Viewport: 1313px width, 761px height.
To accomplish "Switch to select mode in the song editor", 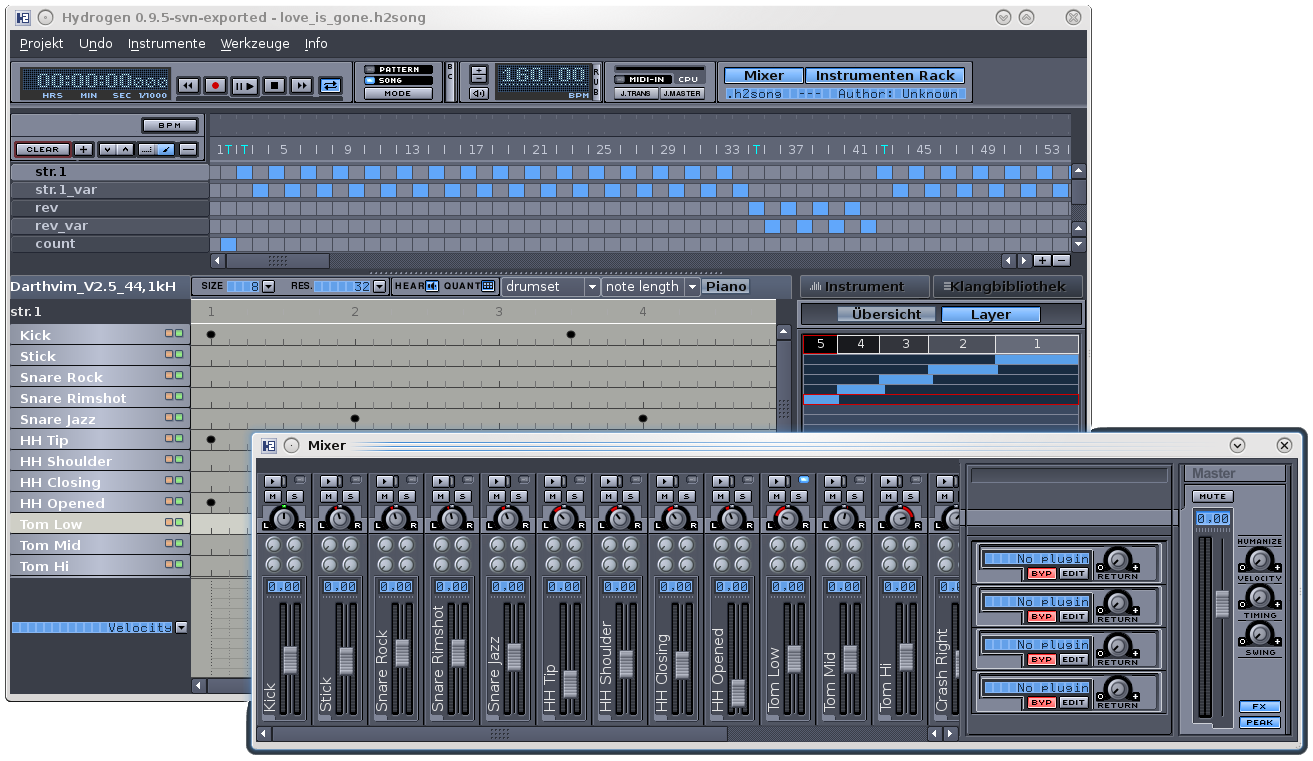I will (x=146, y=148).
